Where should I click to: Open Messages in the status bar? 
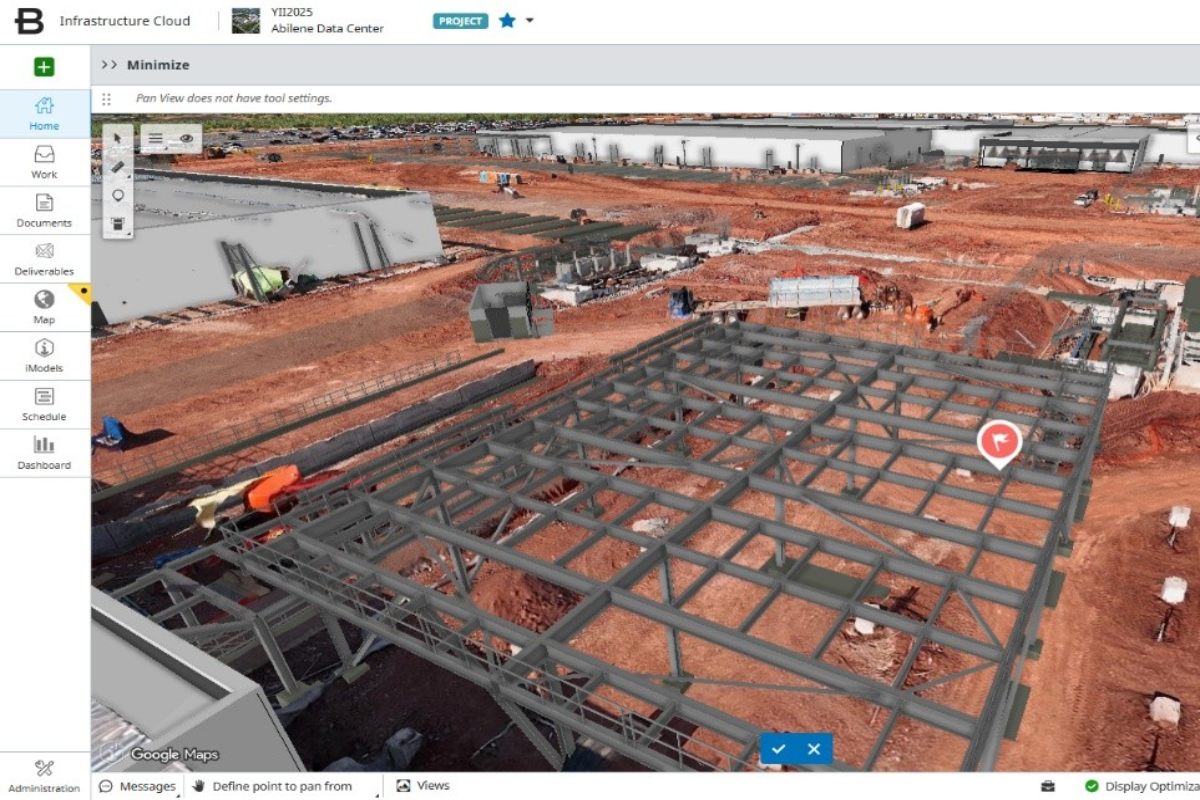(137, 786)
